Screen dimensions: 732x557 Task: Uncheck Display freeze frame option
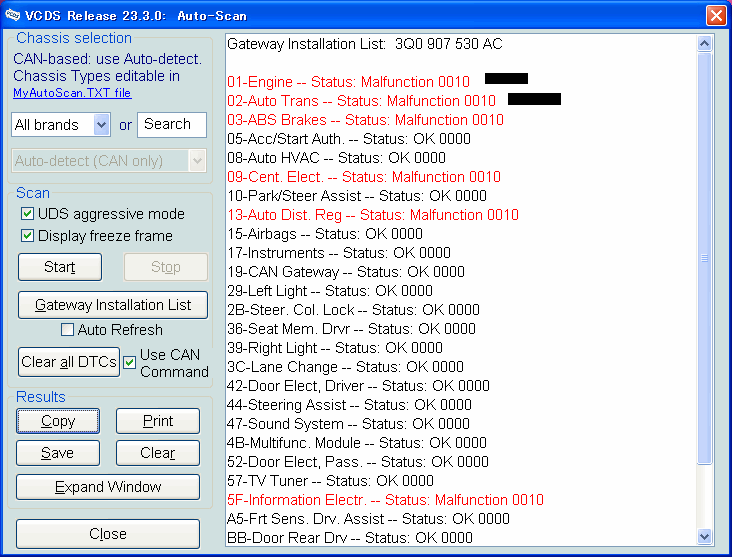click(x=28, y=236)
